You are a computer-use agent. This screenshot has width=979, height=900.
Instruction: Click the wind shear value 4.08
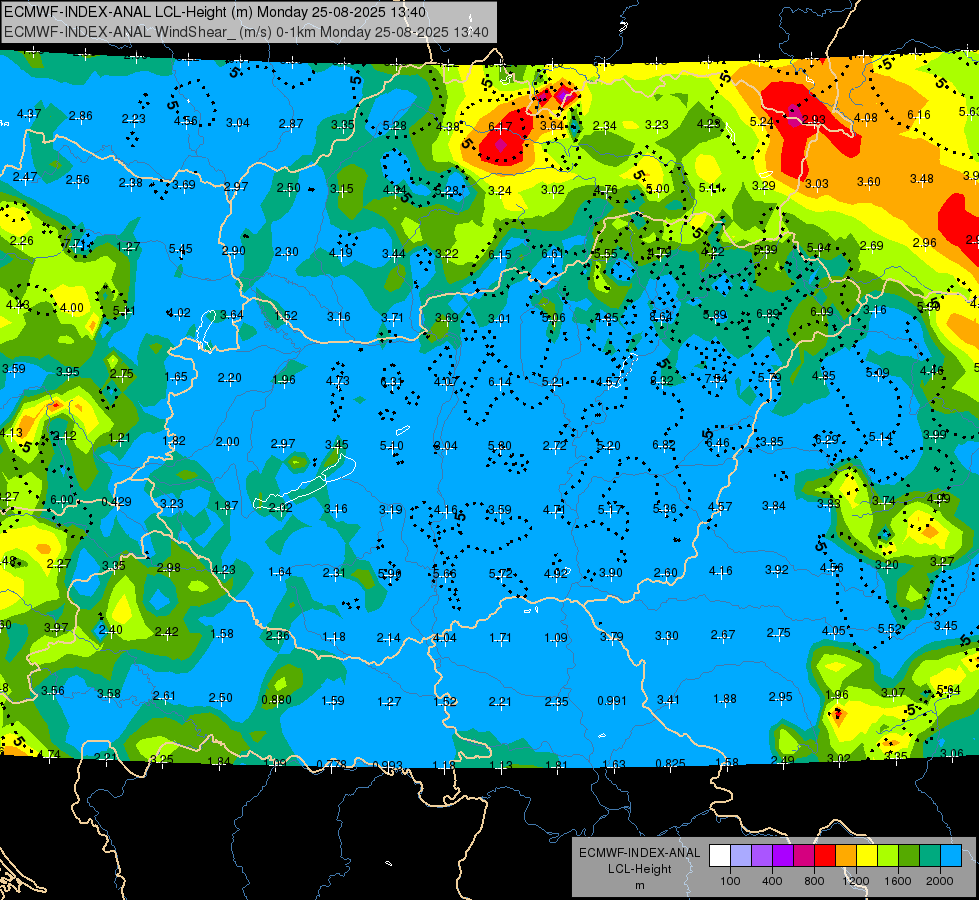click(x=865, y=117)
